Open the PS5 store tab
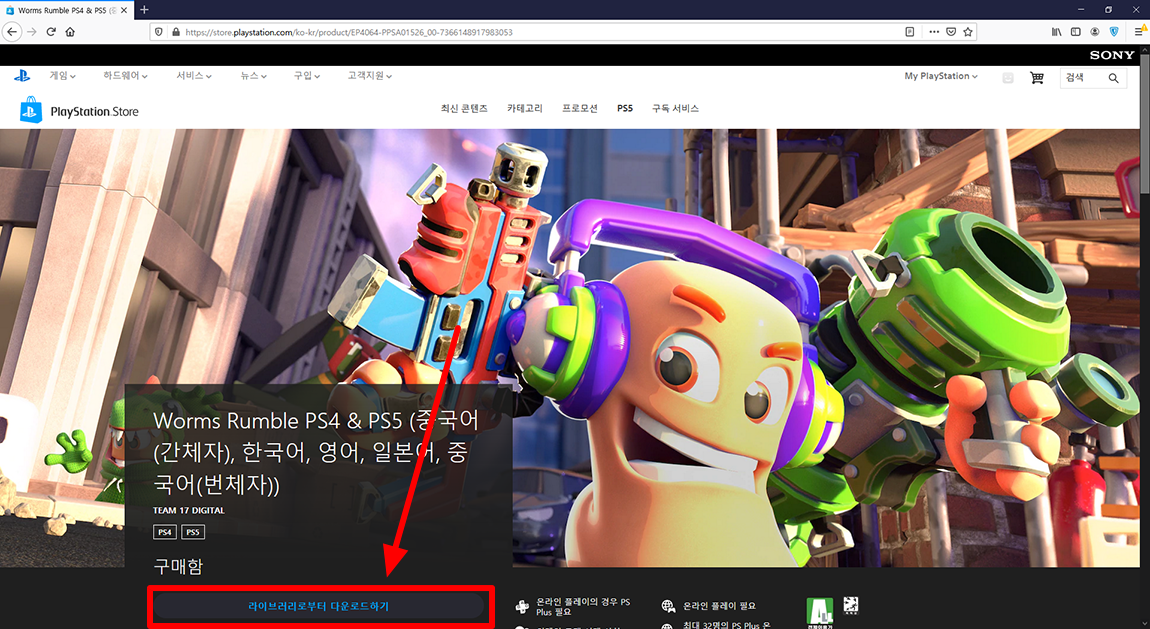The width and height of the screenshot is (1150, 629). pos(625,108)
